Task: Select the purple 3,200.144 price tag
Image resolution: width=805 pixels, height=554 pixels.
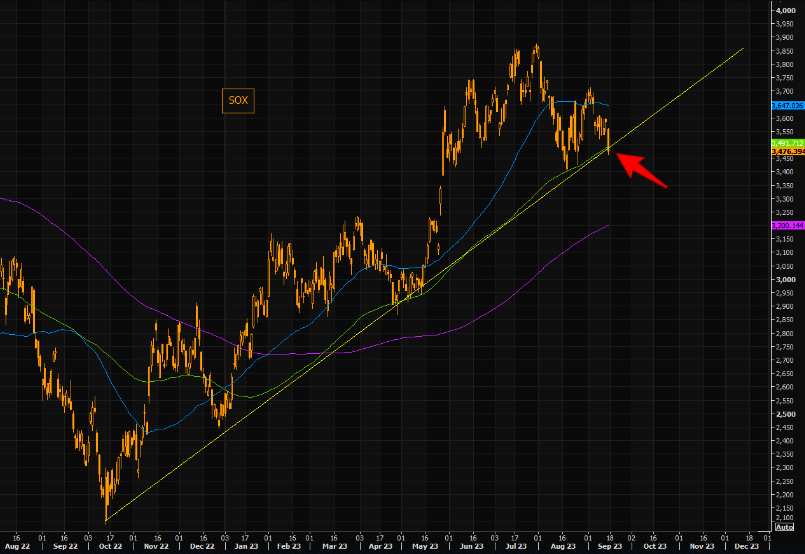Action: 787,226
